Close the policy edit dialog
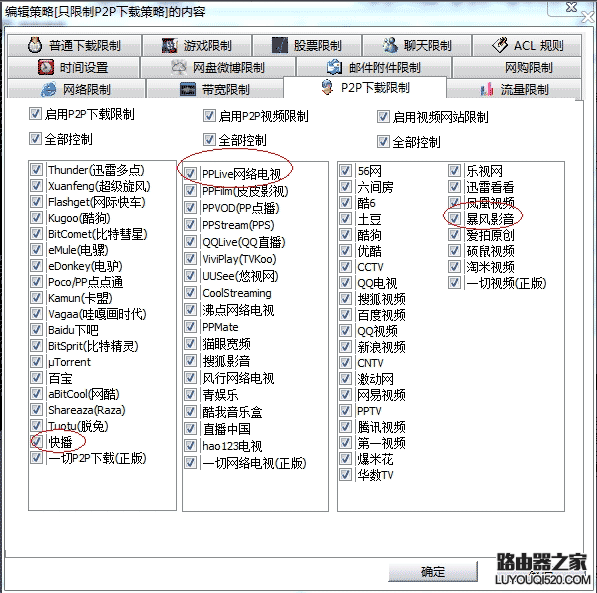Image resolution: width=597 pixels, height=593 pixels. [x=571, y=6]
